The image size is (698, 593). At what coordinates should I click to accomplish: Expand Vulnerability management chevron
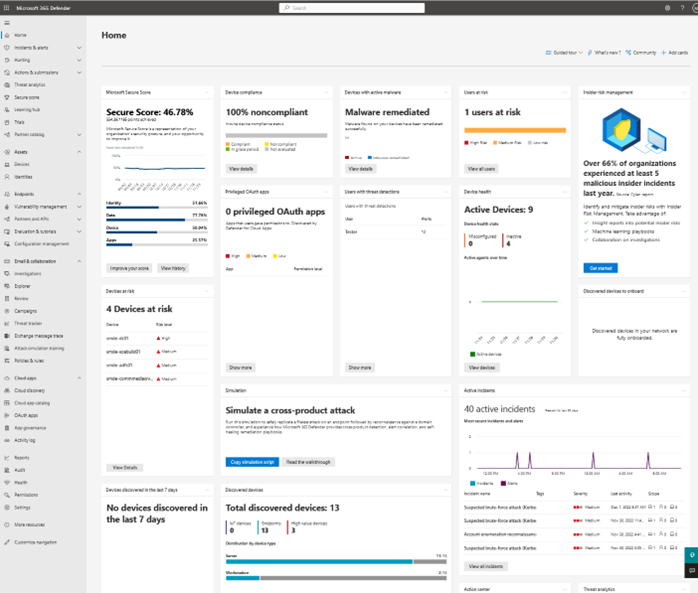79,207
